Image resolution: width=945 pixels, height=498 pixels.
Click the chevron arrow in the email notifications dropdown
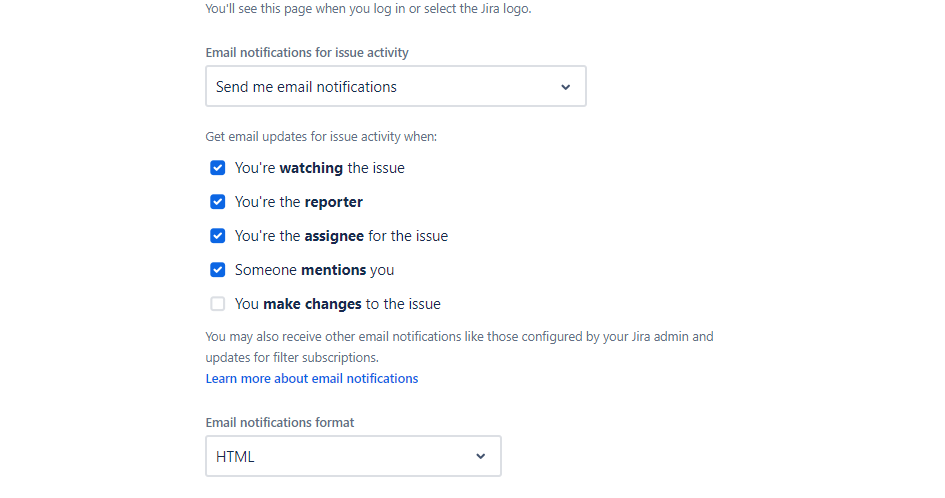coord(566,87)
